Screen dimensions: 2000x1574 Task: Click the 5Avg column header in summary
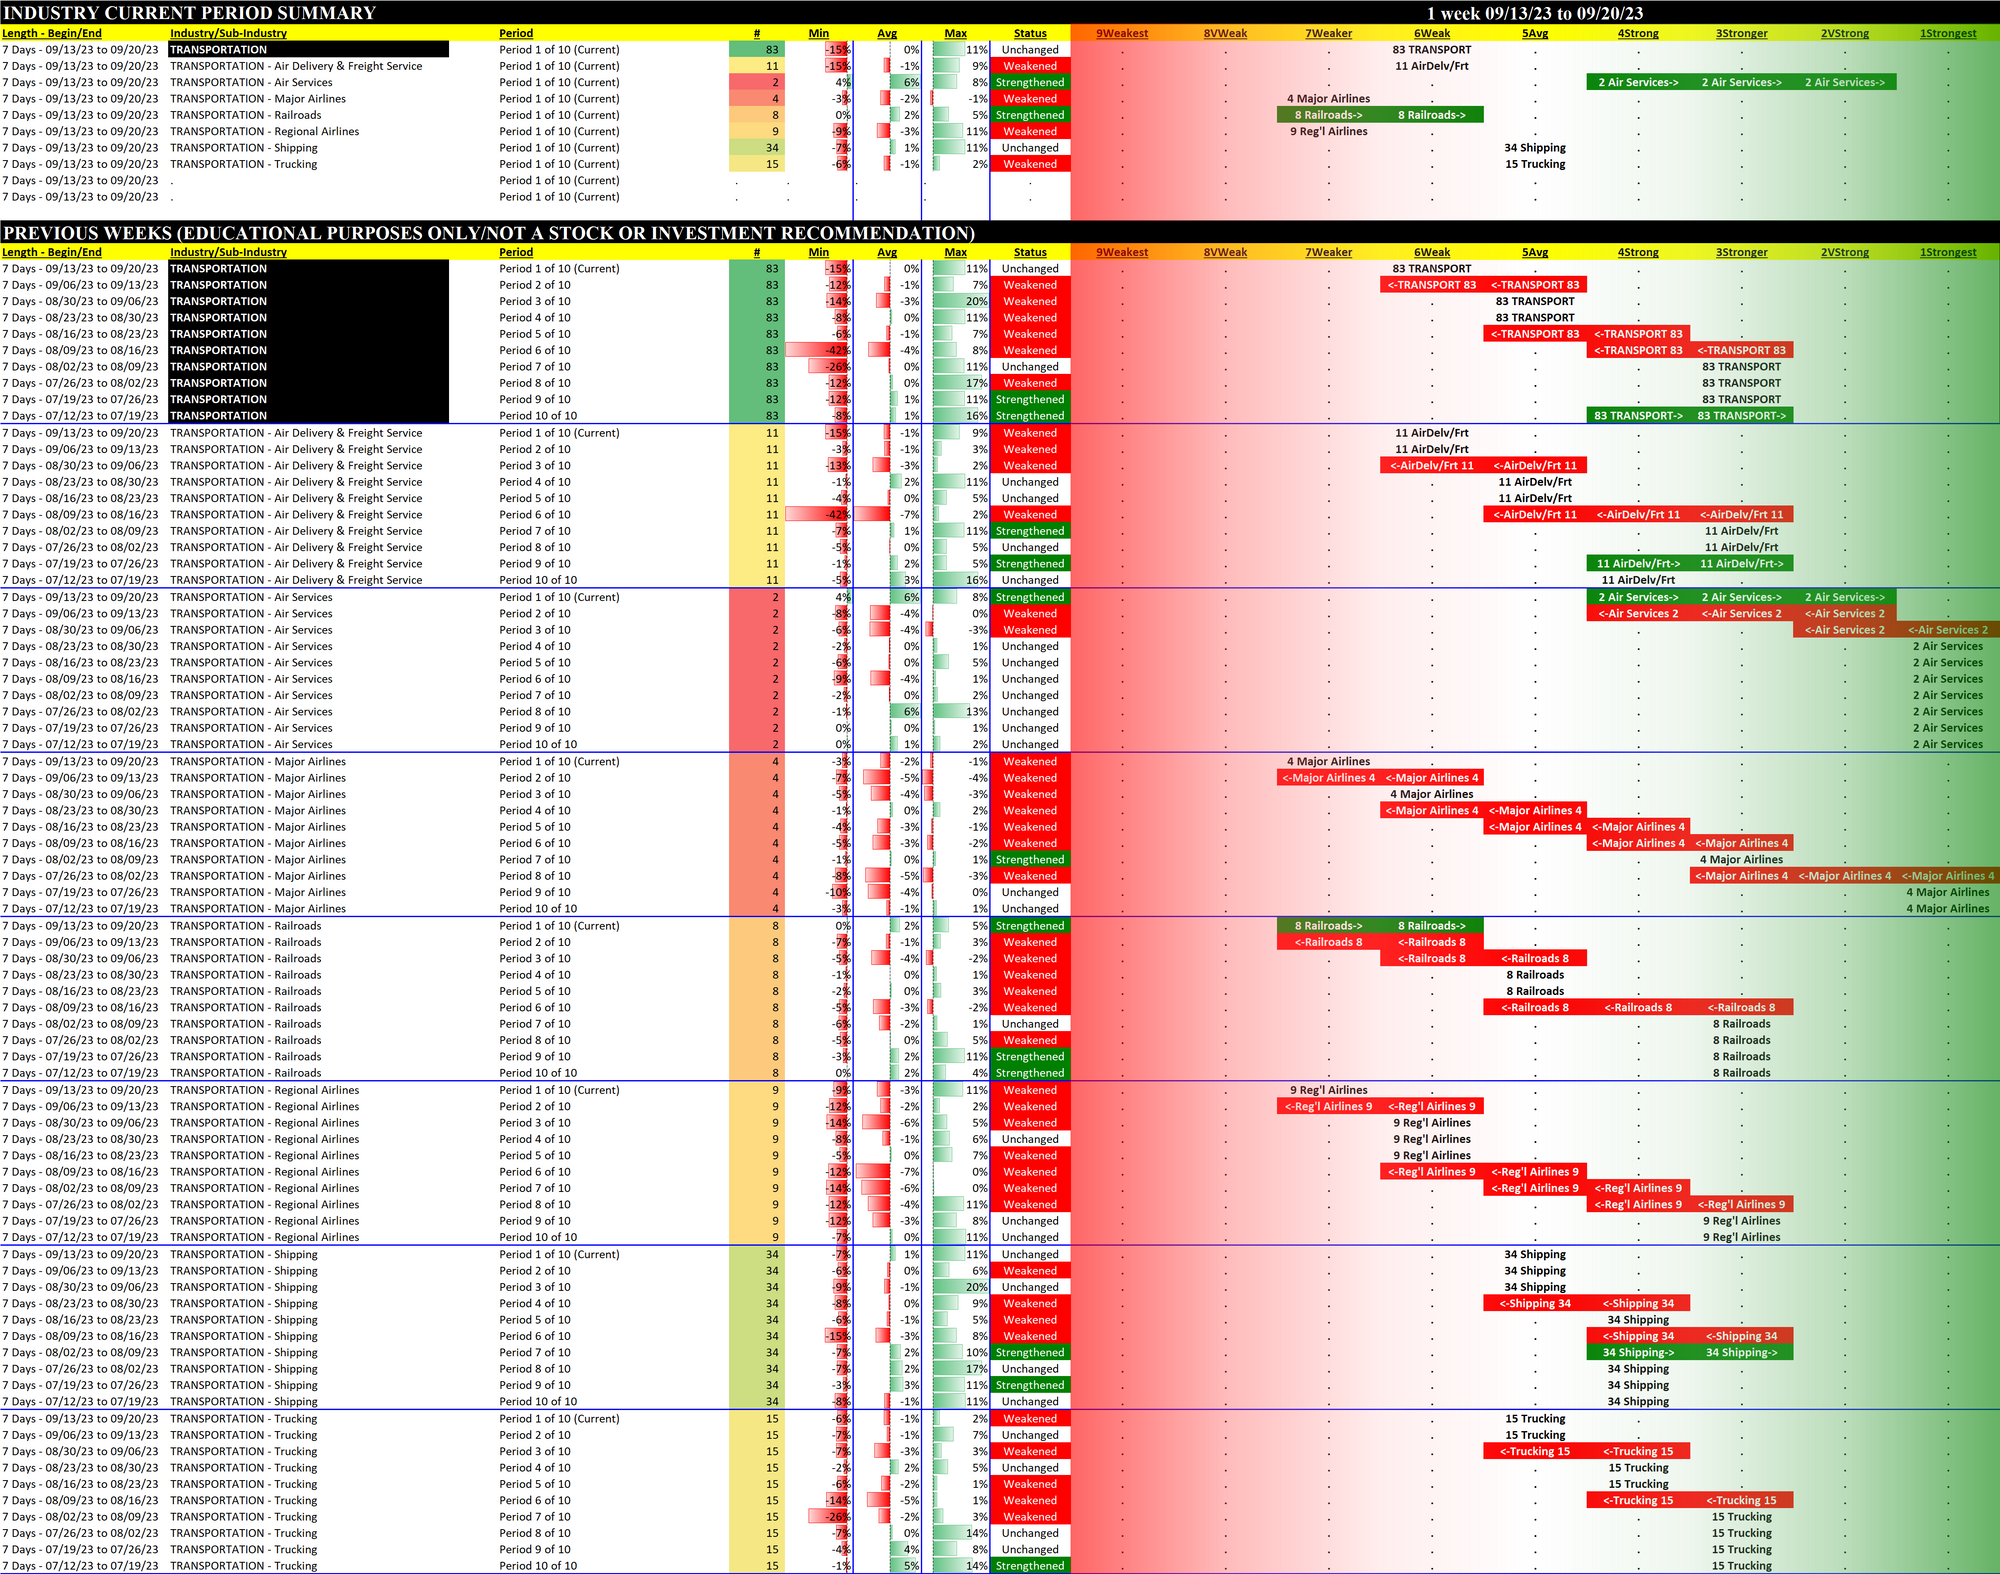(x=1535, y=33)
